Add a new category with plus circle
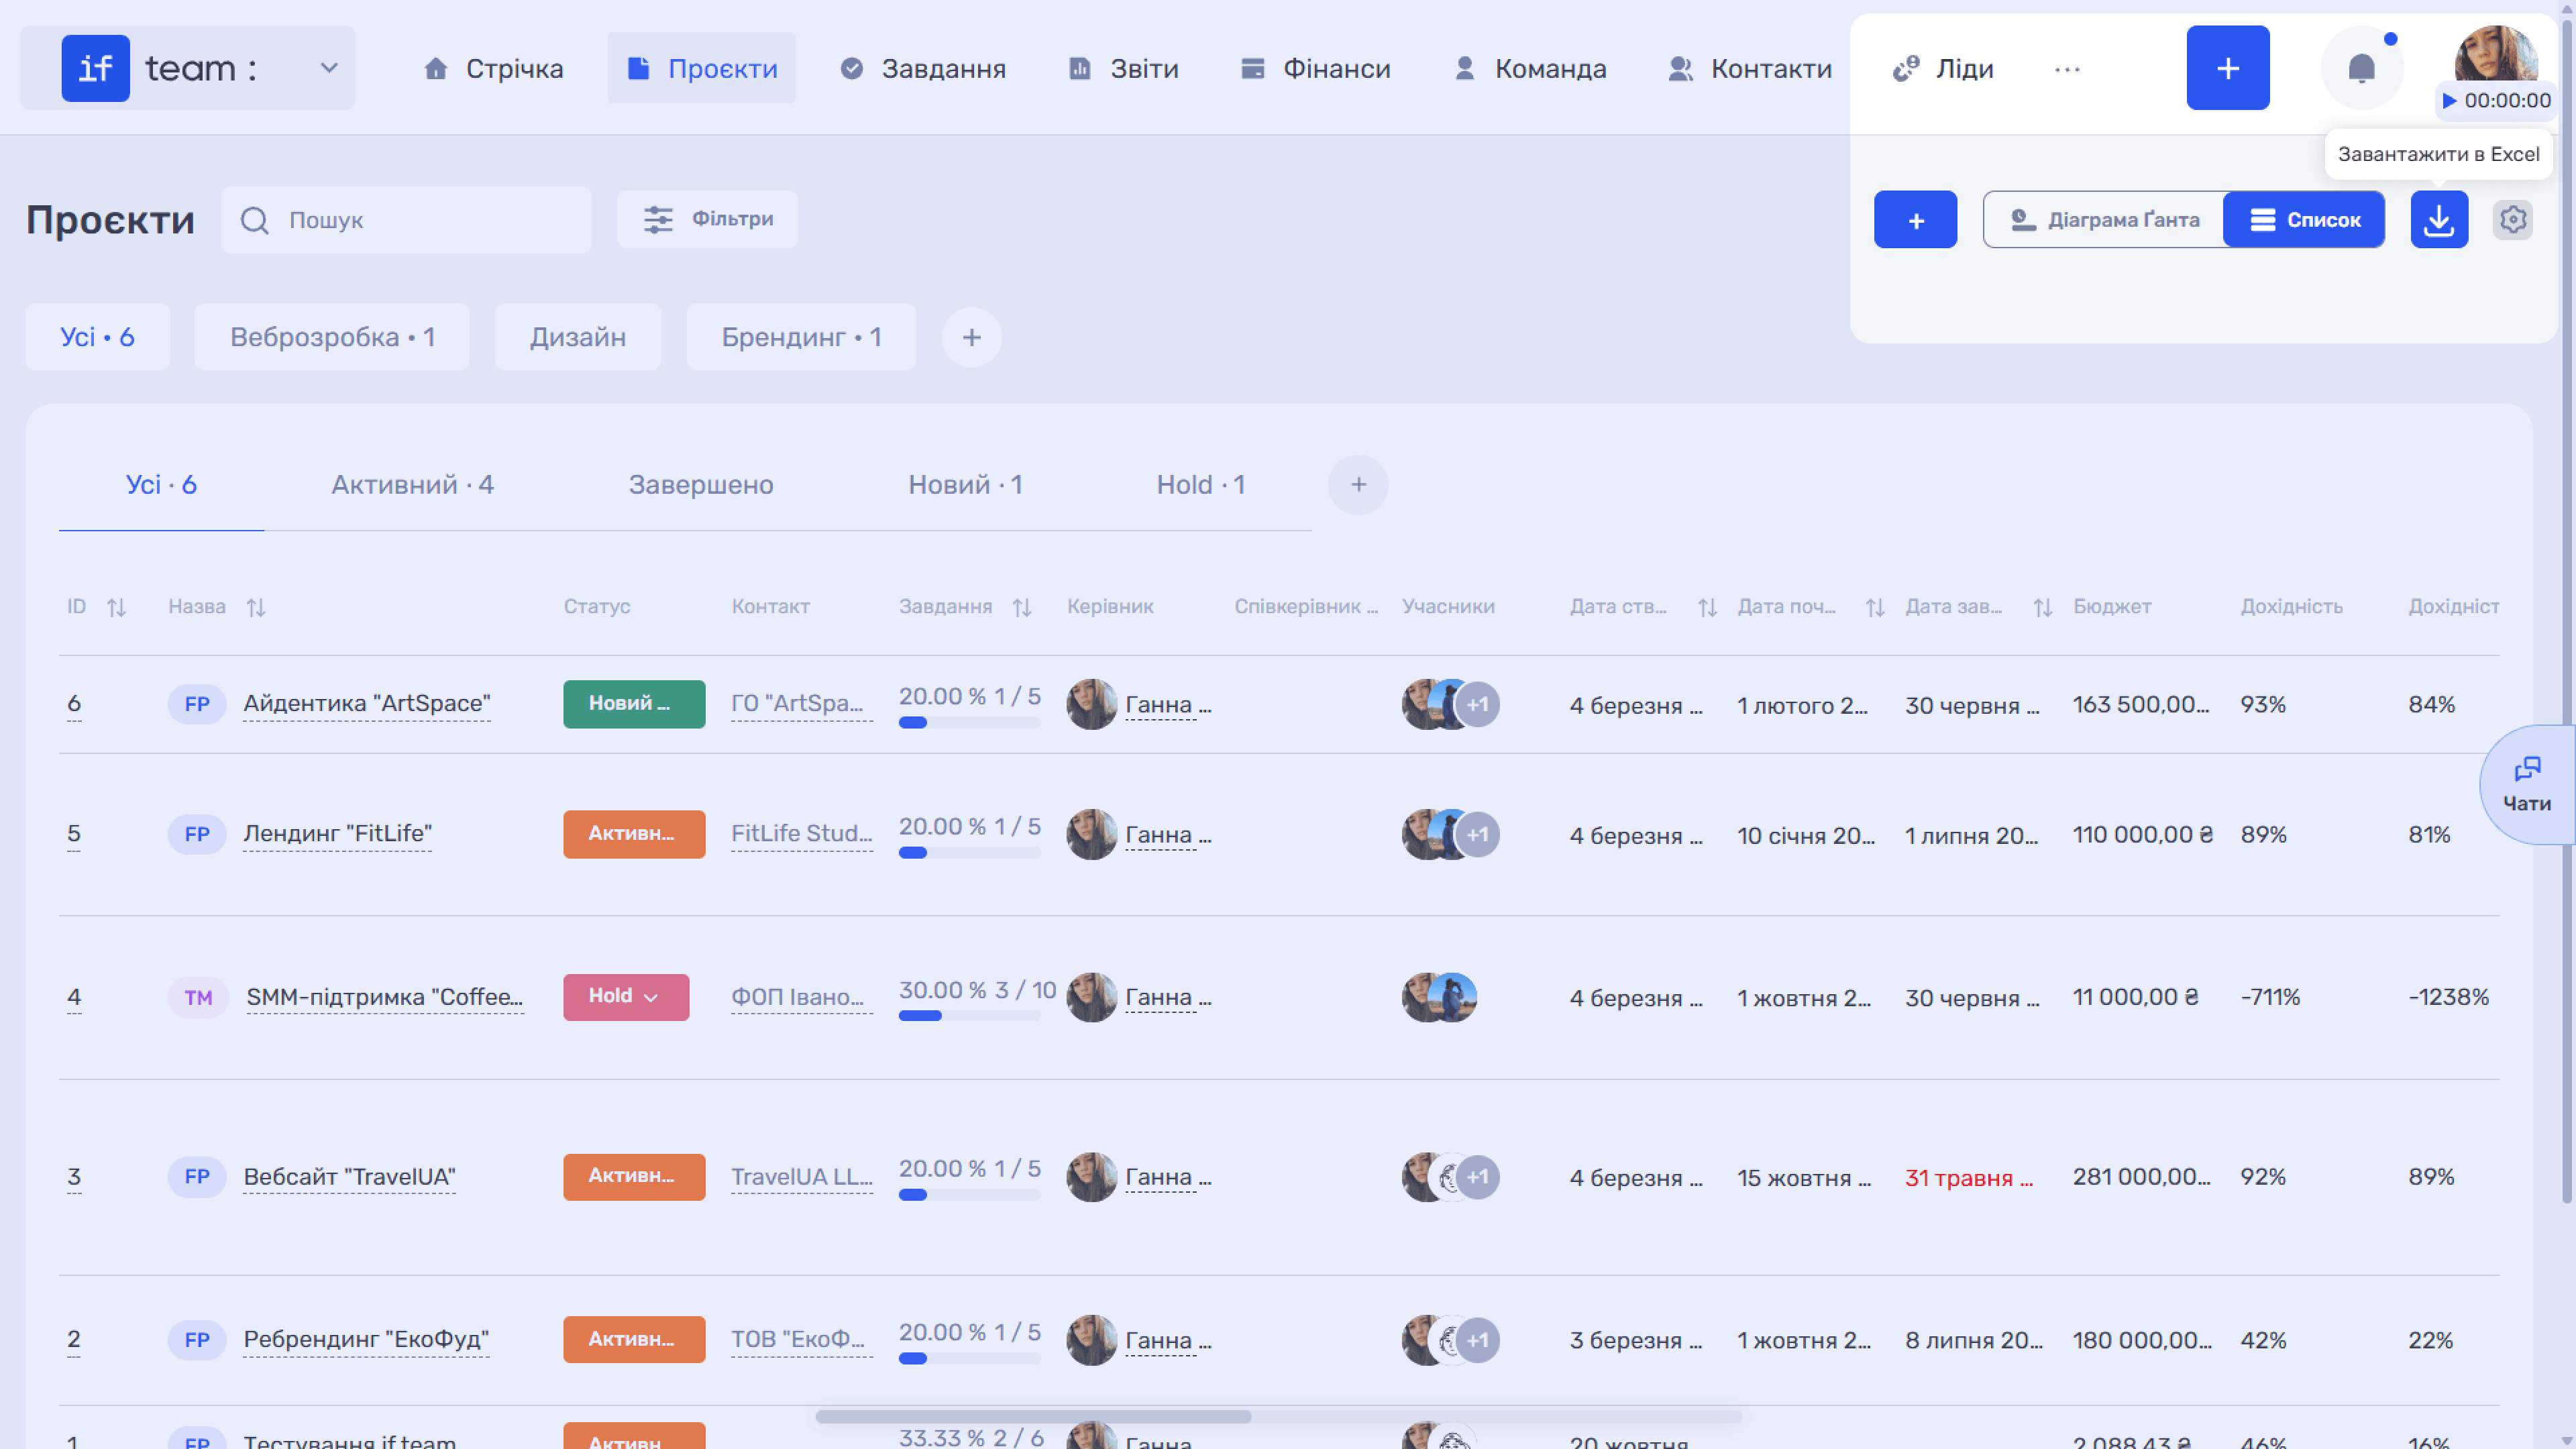The height and width of the screenshot is (1449, 2576). (x=972, y=338)
